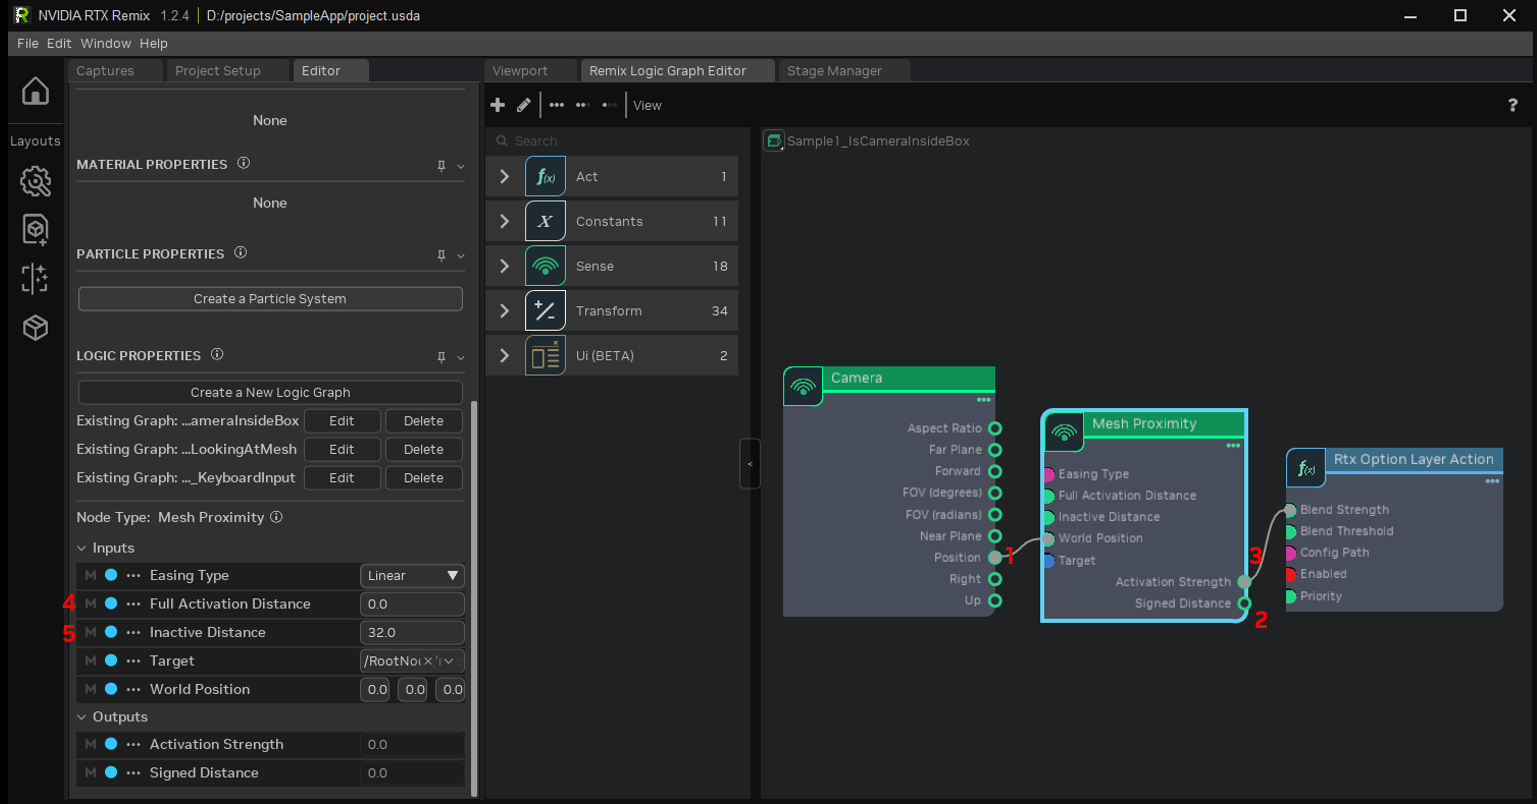Click the plus icon in graph toolbar
The height and width of the screenshot is (804, 1537).
(x=498, y=105)
